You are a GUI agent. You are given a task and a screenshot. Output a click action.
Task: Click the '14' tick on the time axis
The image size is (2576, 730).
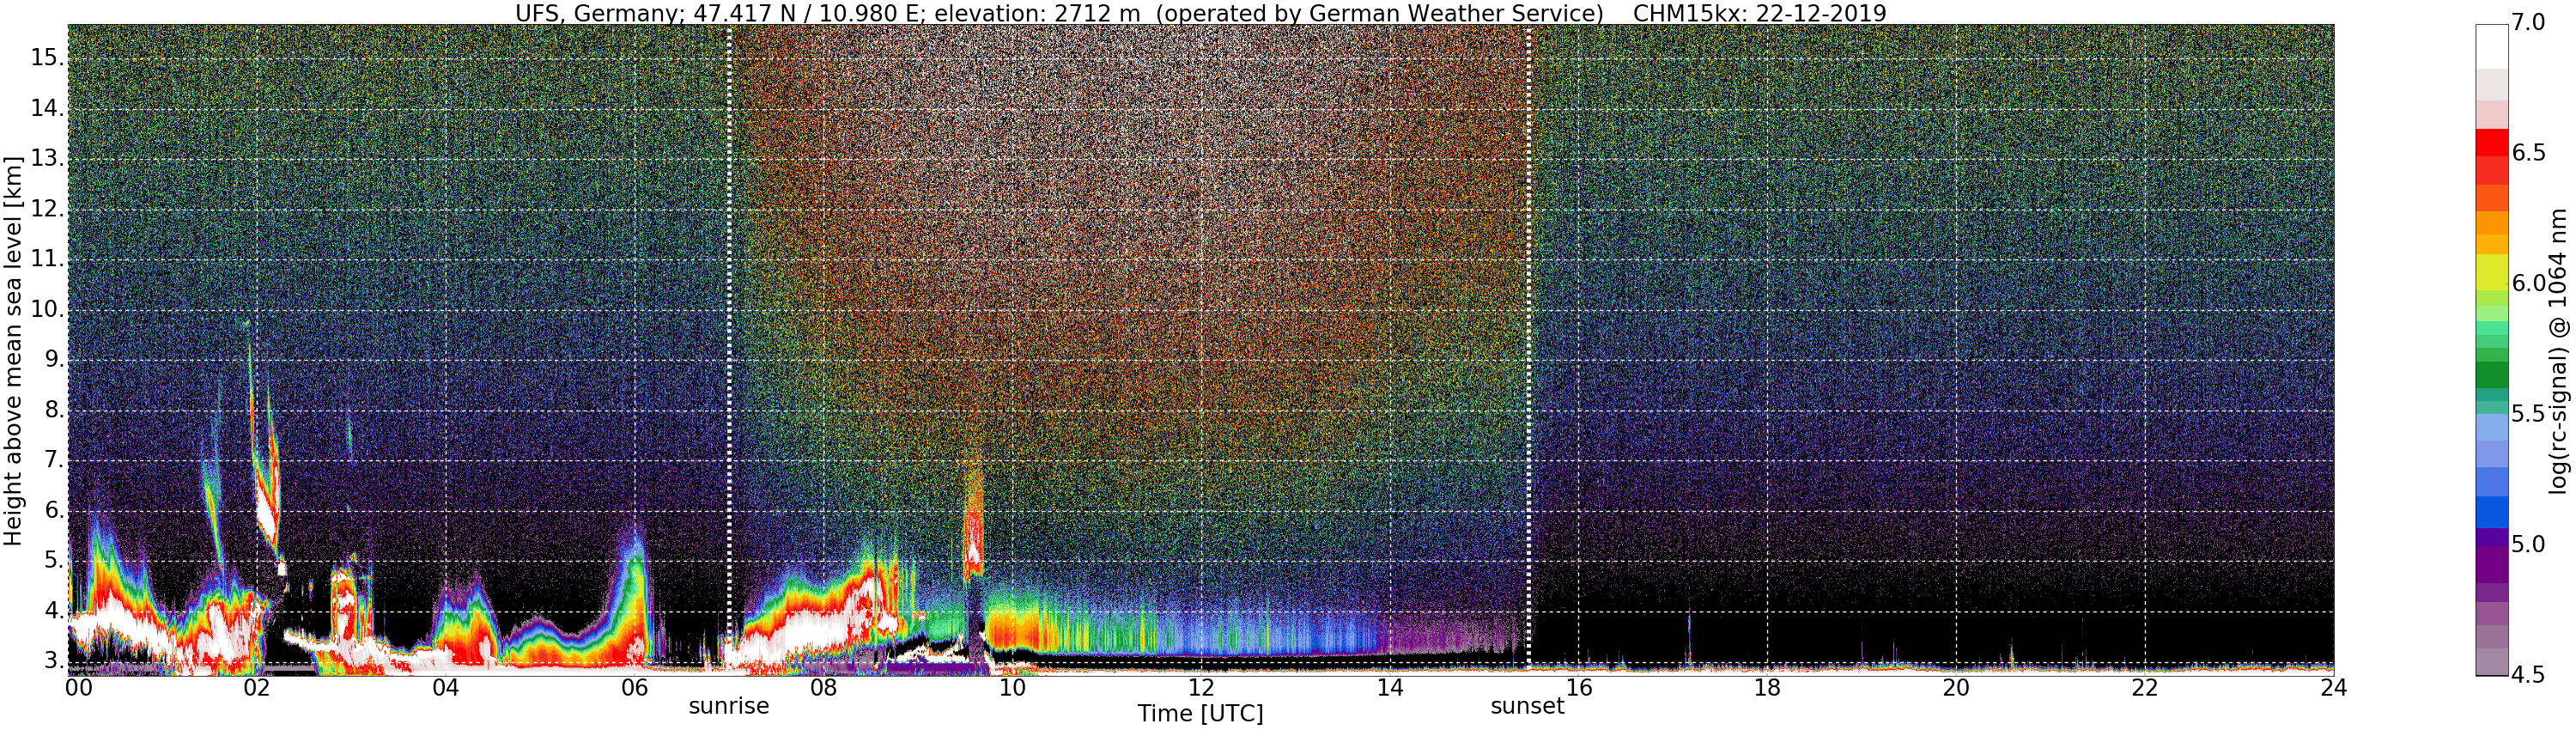[x=1390, y=688]
